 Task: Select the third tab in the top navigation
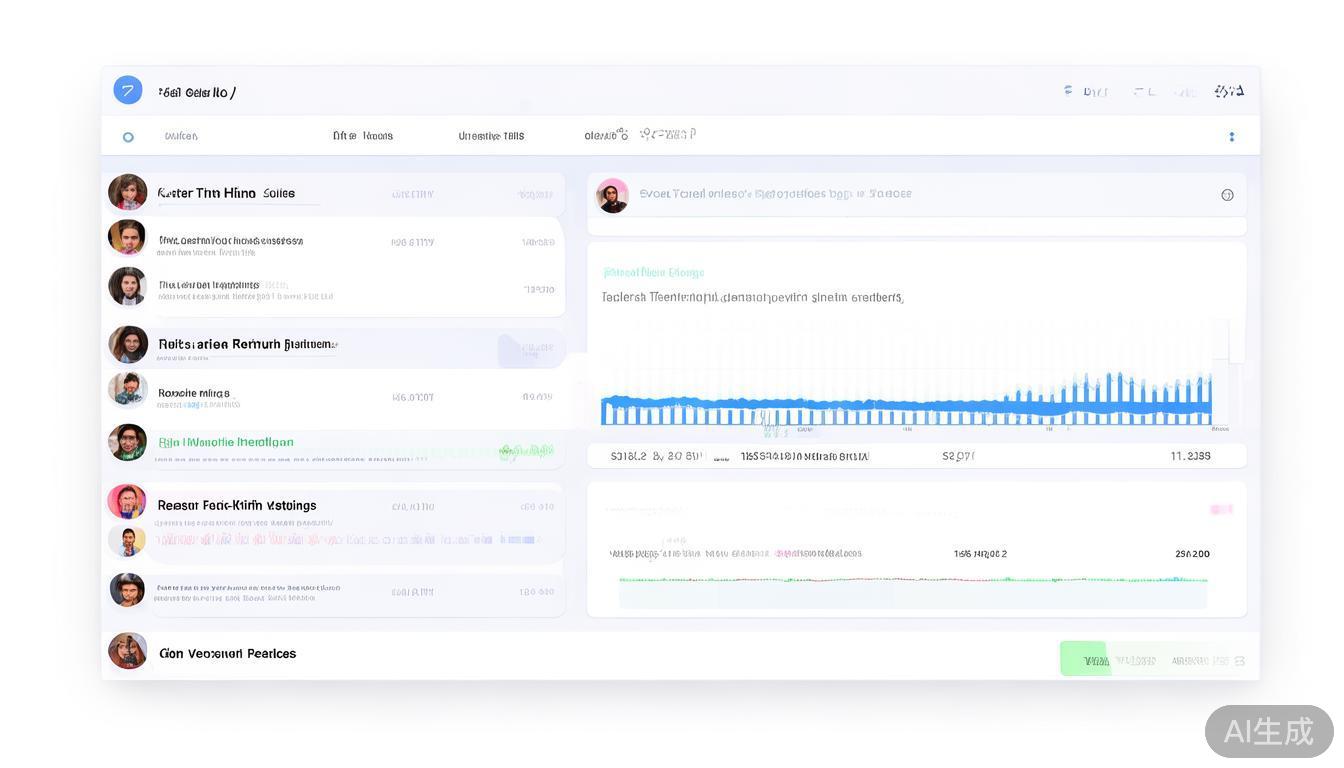click(490, 135)
